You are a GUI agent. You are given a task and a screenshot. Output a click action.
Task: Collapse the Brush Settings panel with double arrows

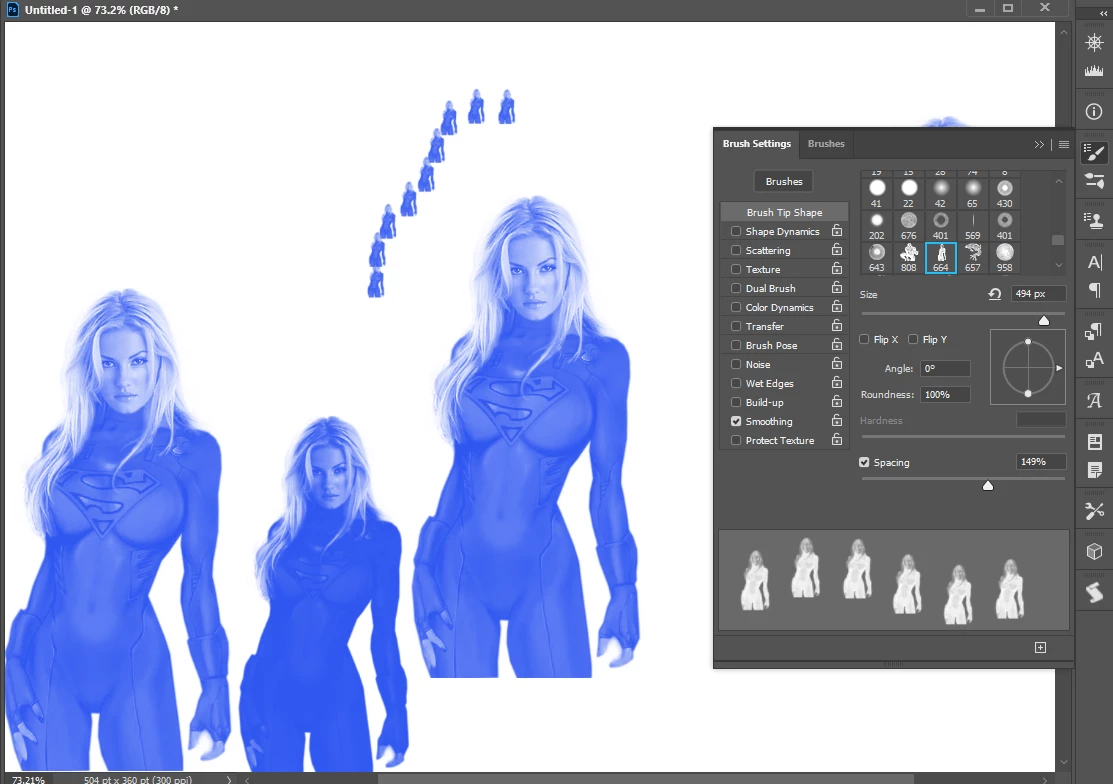(x=1039, y=144)
